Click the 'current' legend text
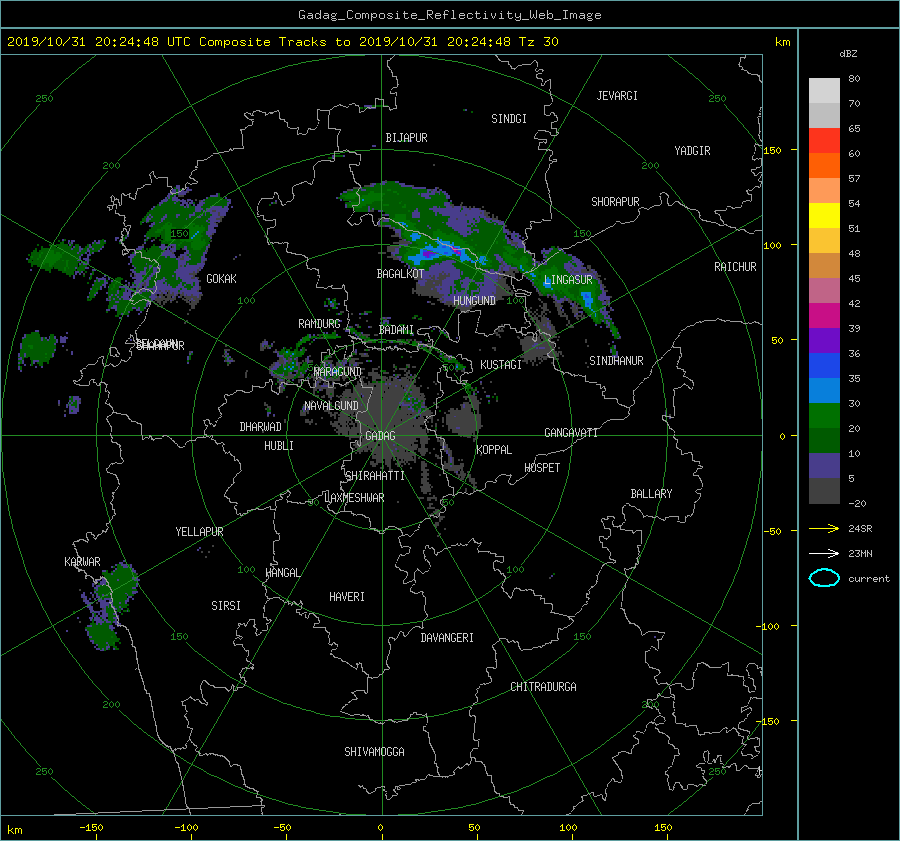This screenshot has height=841, width=900. pyautogui.click(x=868, y=579)
